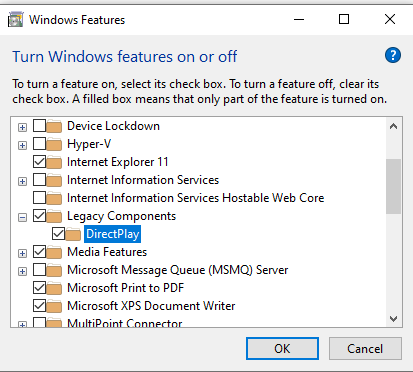Tick Internet Information Services Hostable Web Core
Screen dimensions: 413x372
(x=39, y=198)
